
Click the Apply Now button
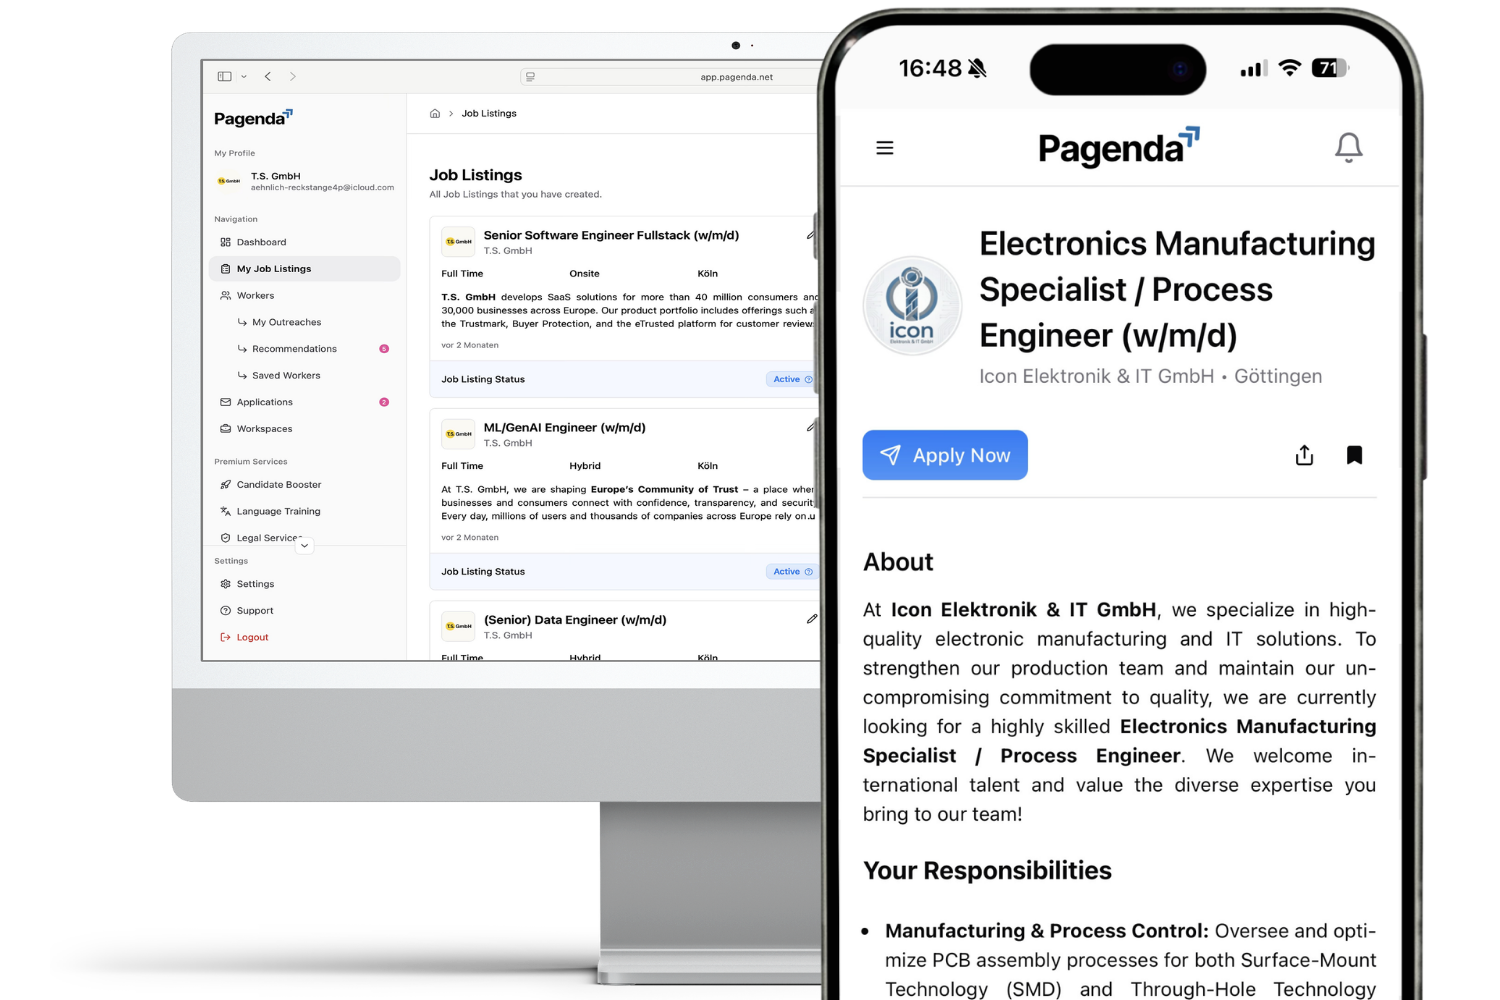click(x=945, y=455)
